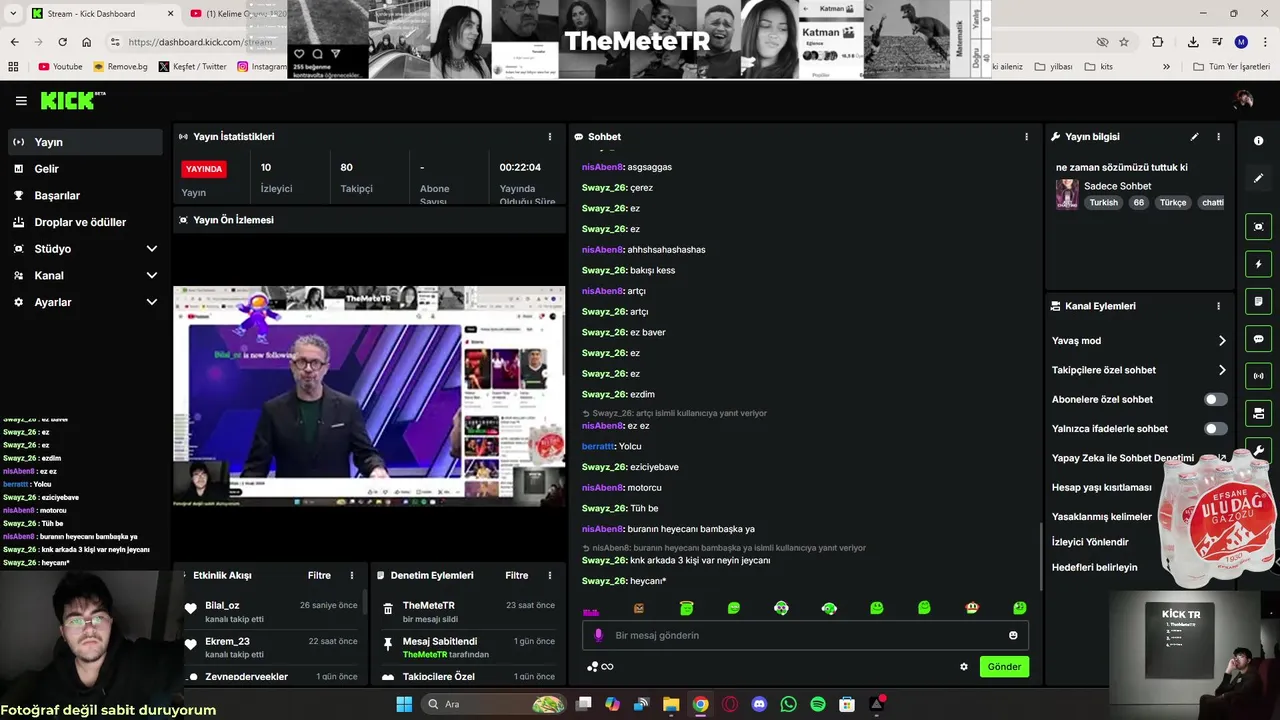Select the green headphones emote
The width and height of the screenshot is (1280, 720).
(829, 608)
